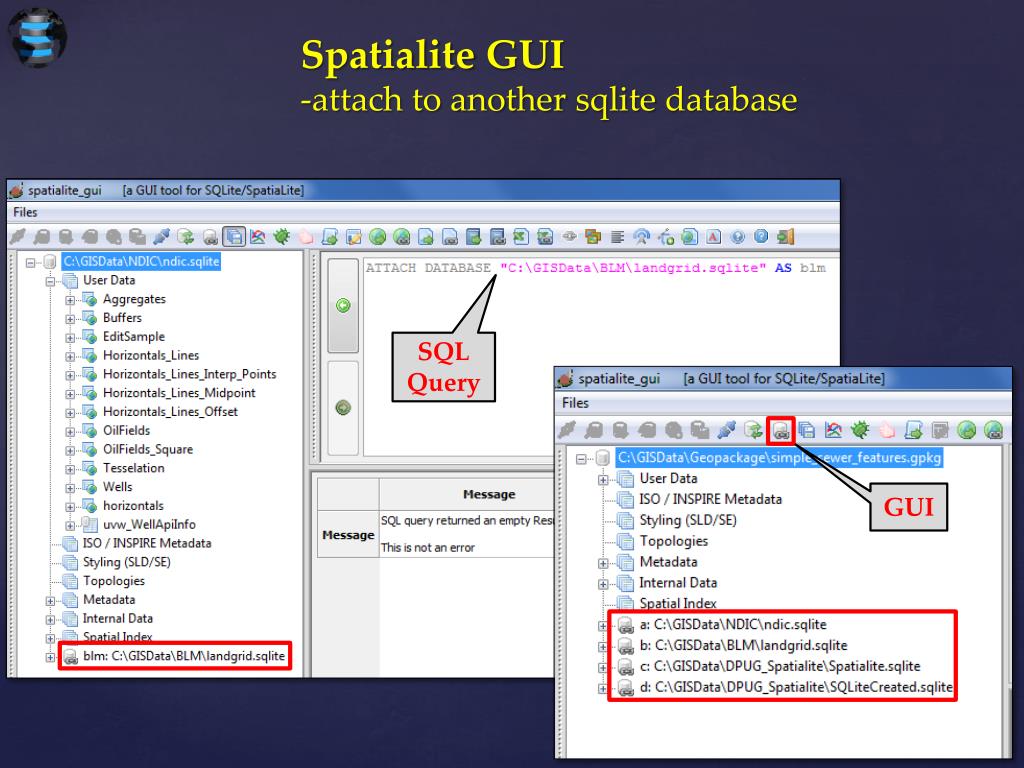Select uvw_WellApiInfo view
Screen dimensions: 1024x768
tap(149, 524)
